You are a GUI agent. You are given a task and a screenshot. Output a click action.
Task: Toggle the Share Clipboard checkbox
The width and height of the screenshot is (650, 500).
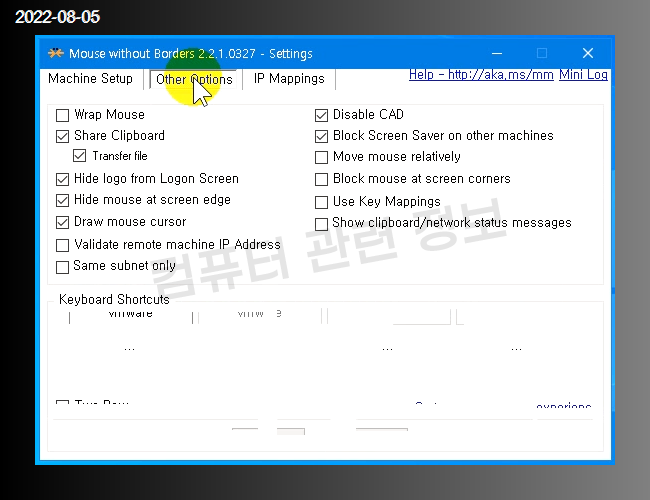click(x=63, y=136)
